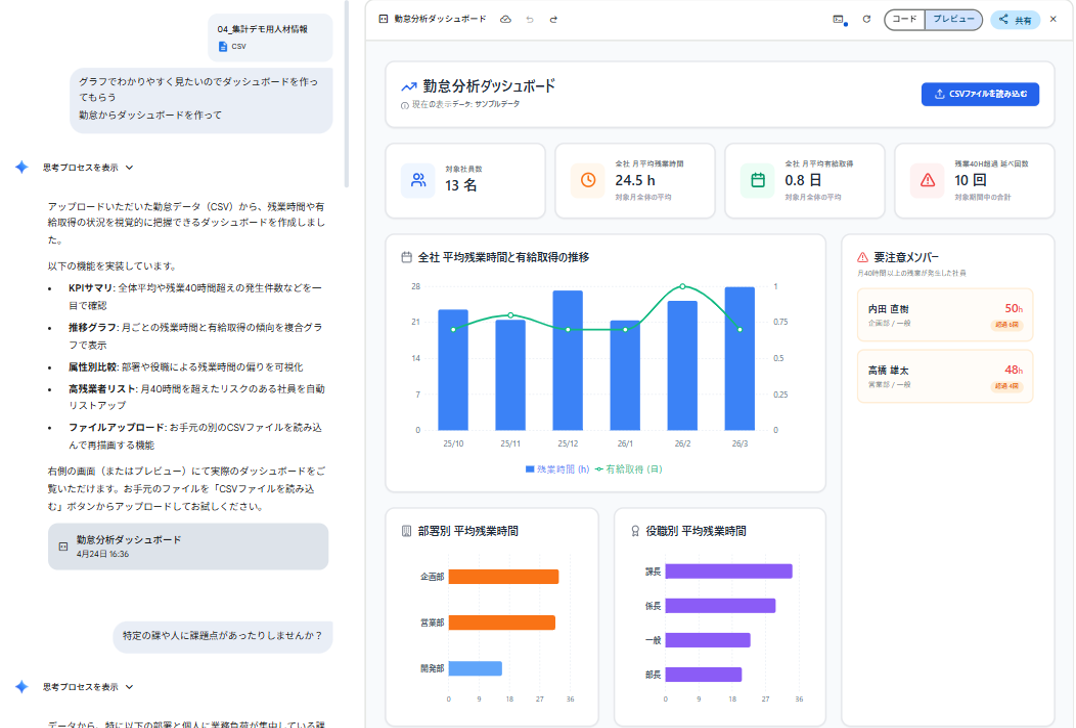
Task: Switch to the プレビュー view
Action: tap(953, 19)
